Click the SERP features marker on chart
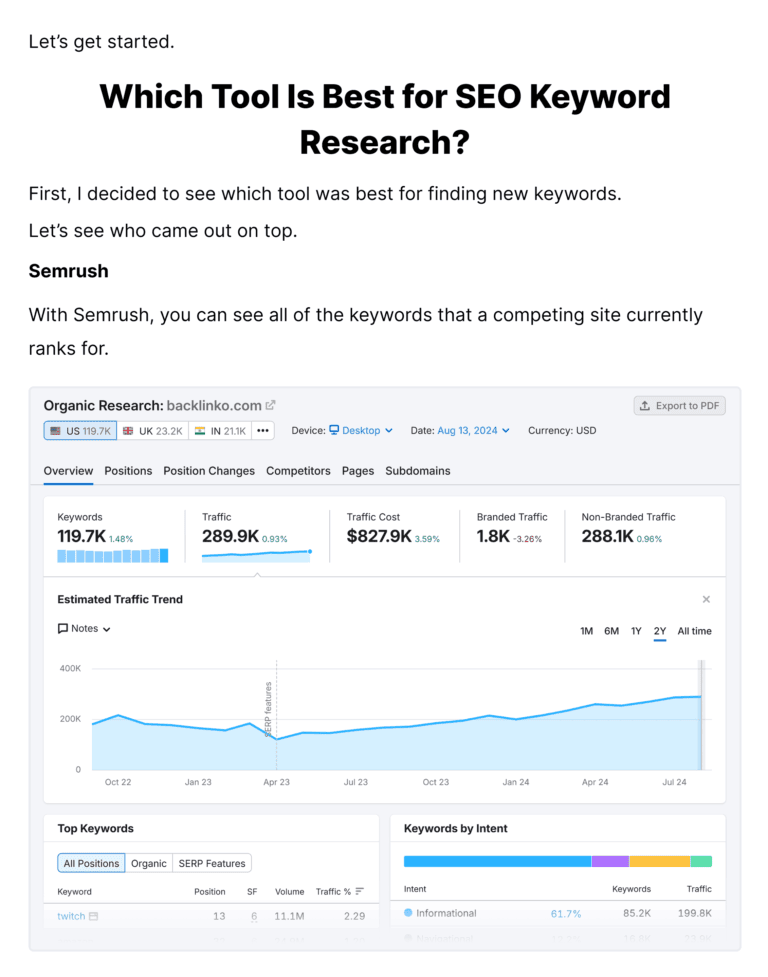 [x=268, y=708]
